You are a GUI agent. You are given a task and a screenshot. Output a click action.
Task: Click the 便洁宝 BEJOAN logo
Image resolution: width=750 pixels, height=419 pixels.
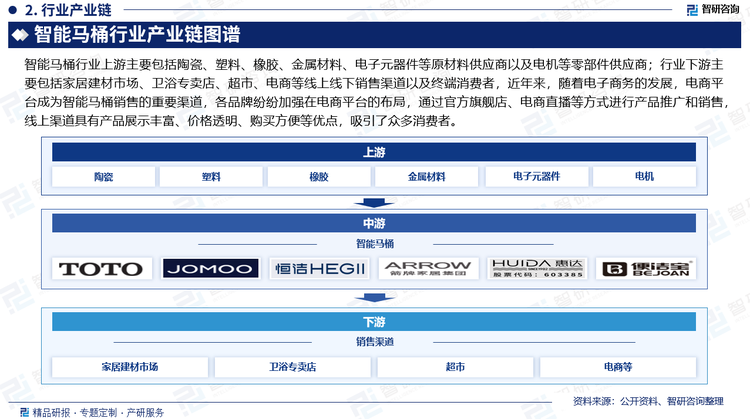[646, 269]
